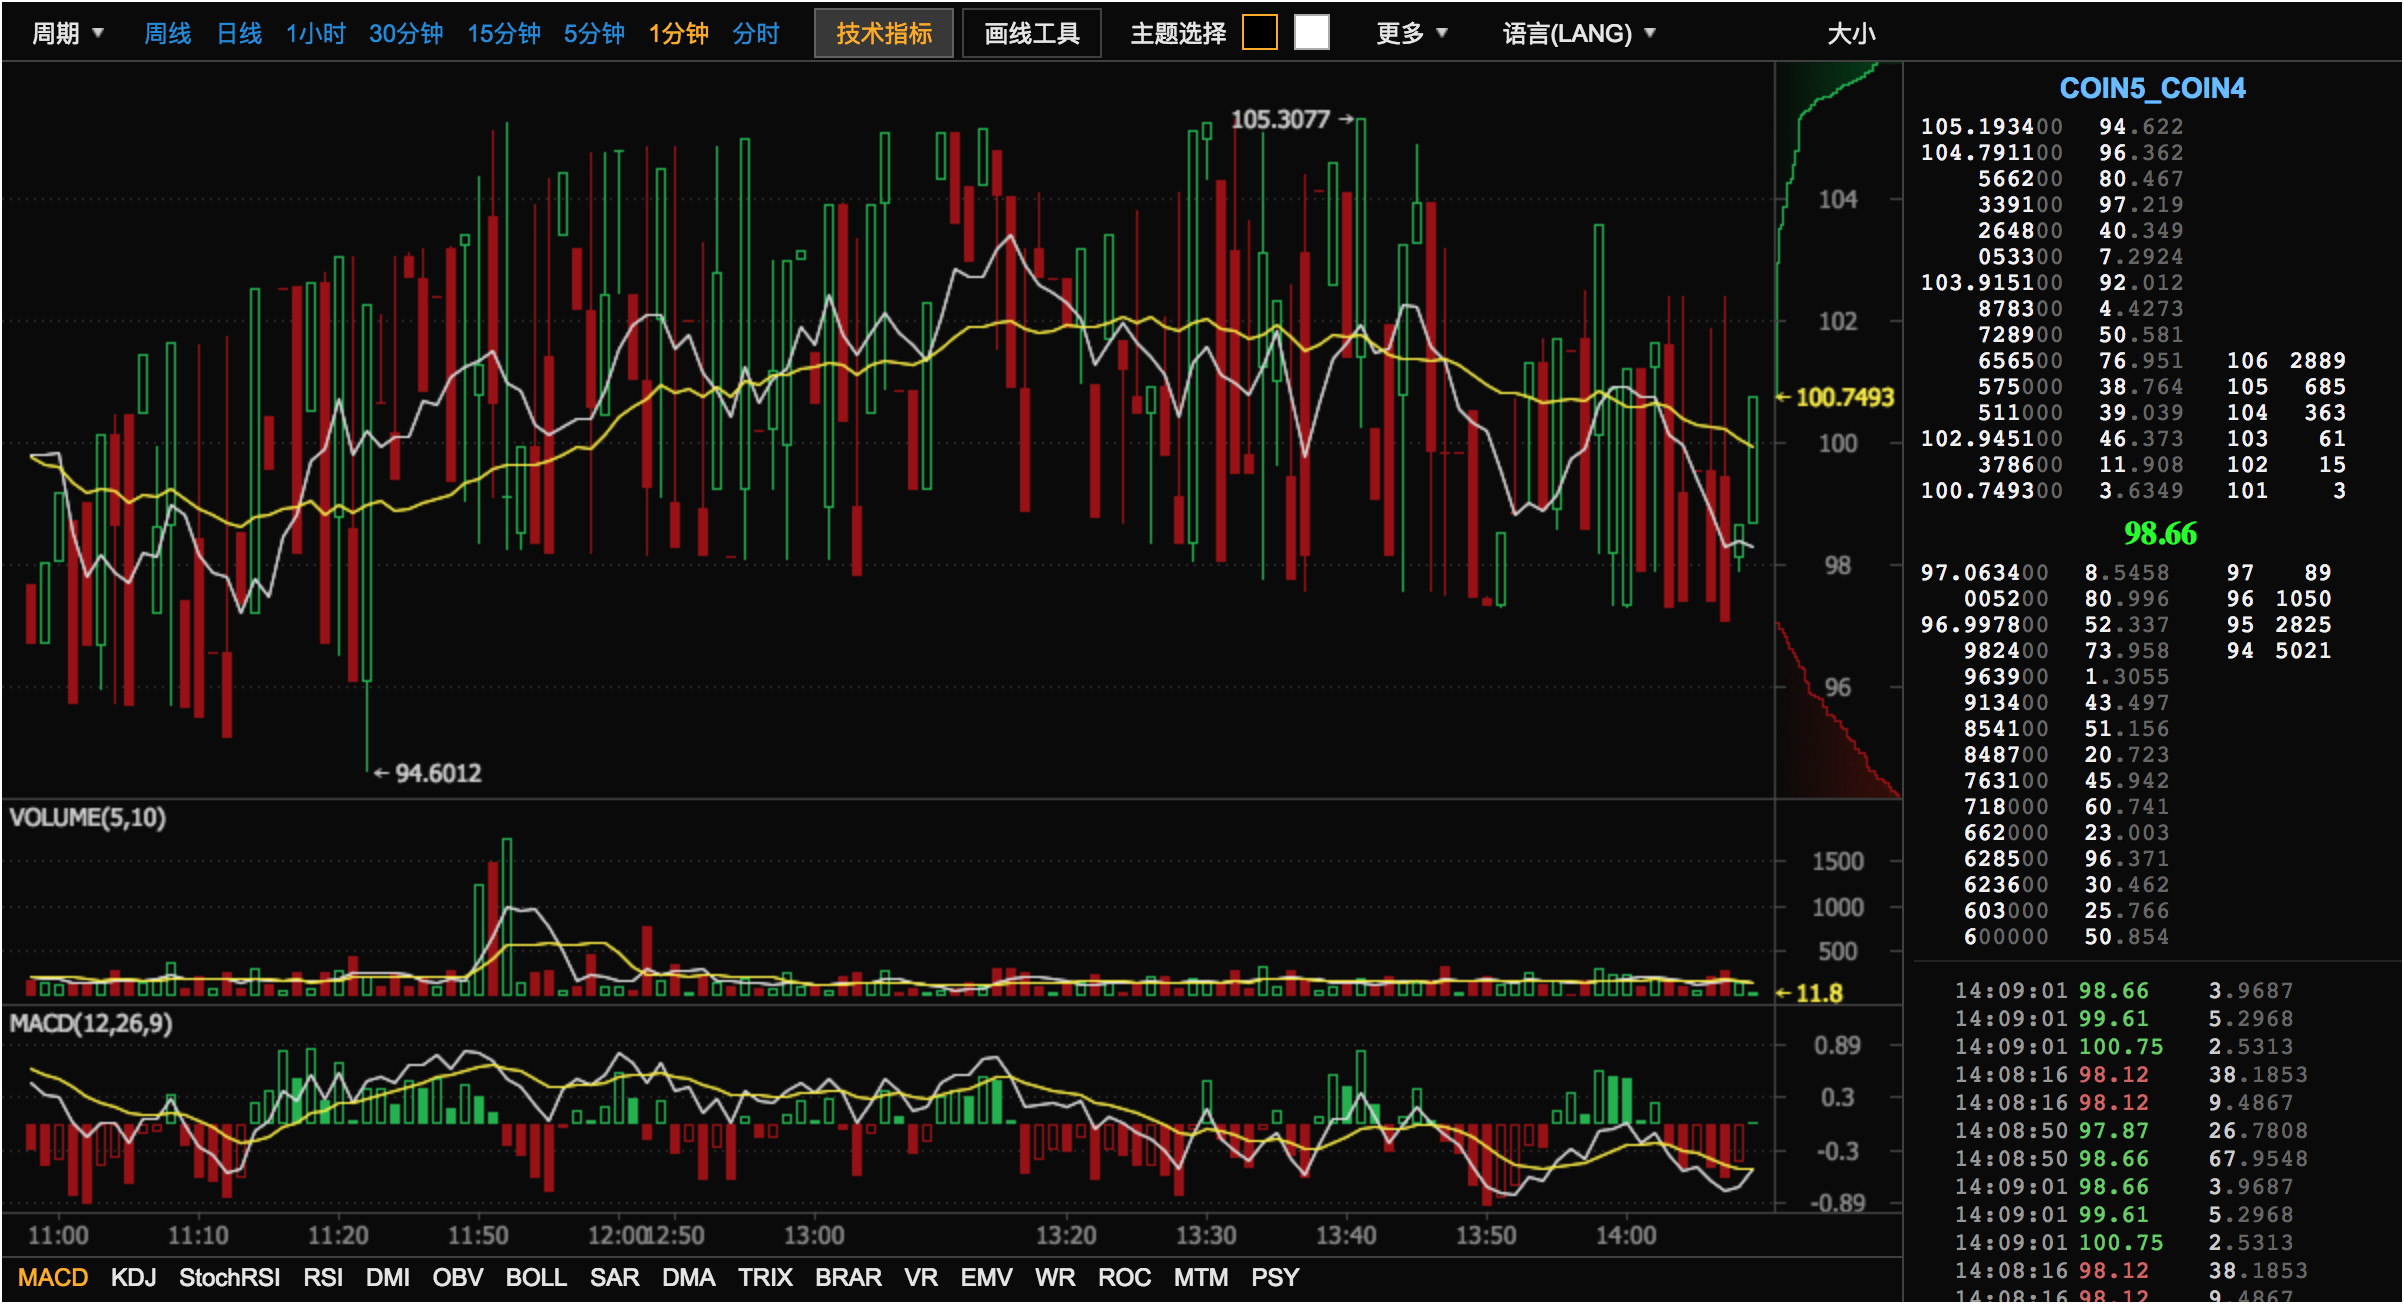The image size is (2404, 1308).
Task: Select the MACD indicator tab
Action: (53, 1277)
